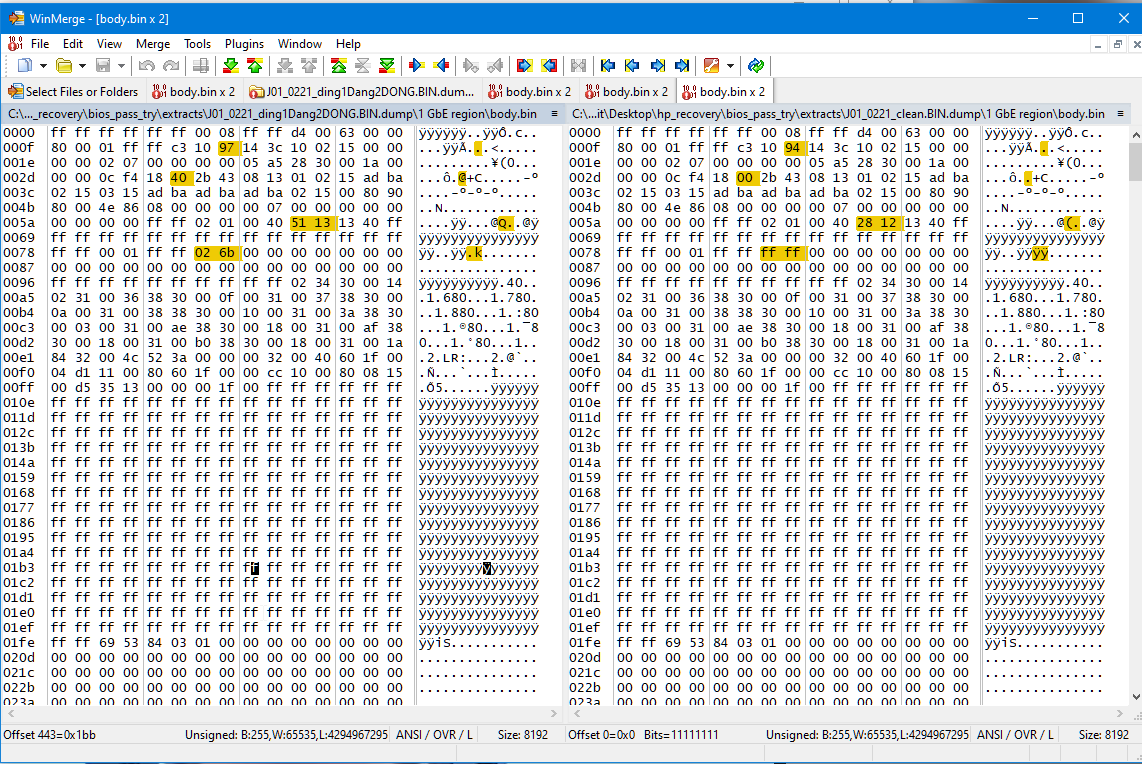Open the File menu
The height and width of the screenshot is (764, 1142).
(40, 44)
